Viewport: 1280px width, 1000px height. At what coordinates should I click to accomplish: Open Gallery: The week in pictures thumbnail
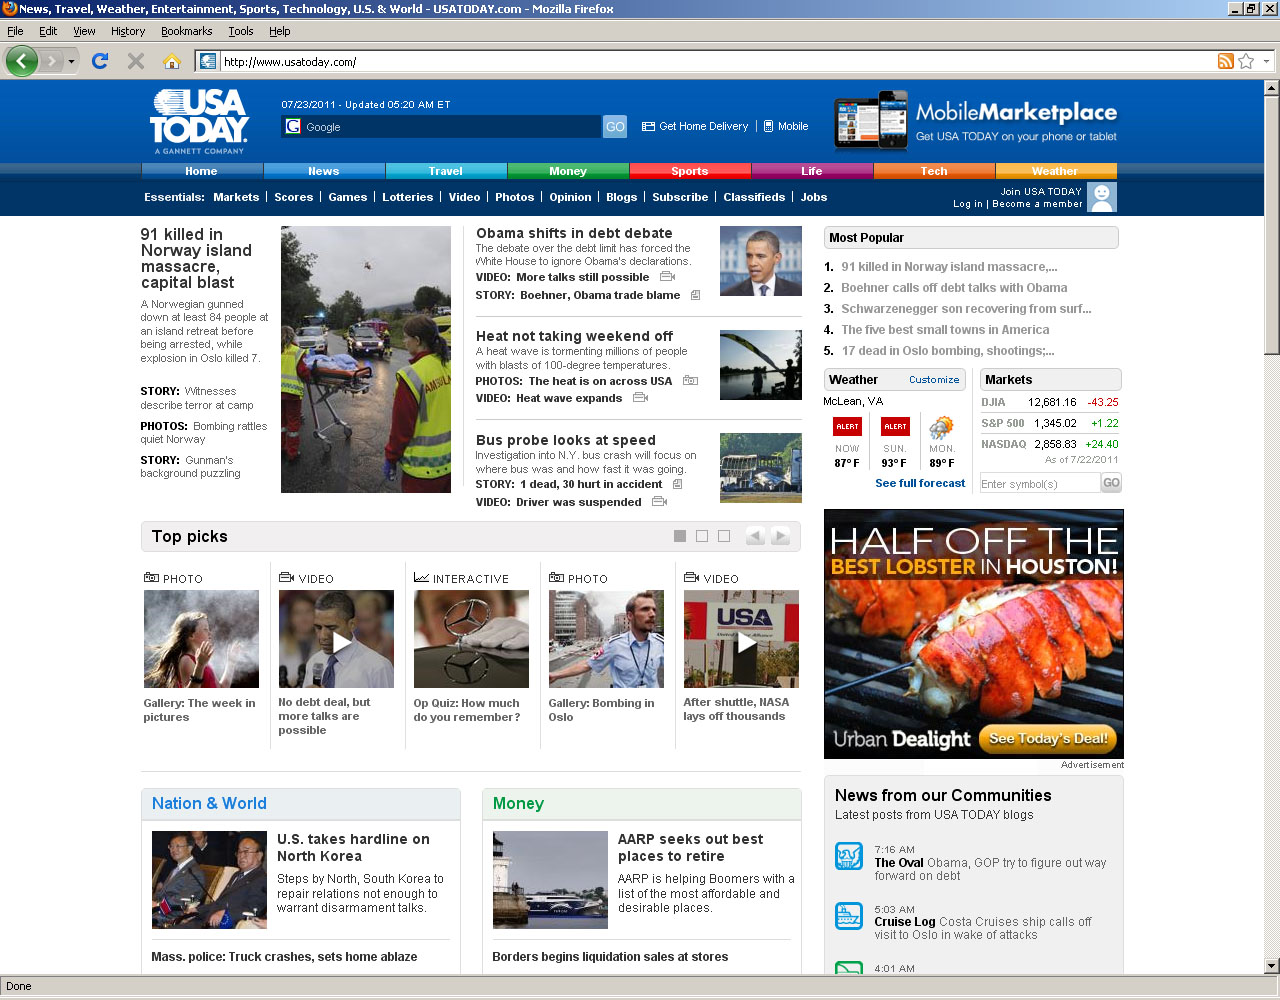201,638
